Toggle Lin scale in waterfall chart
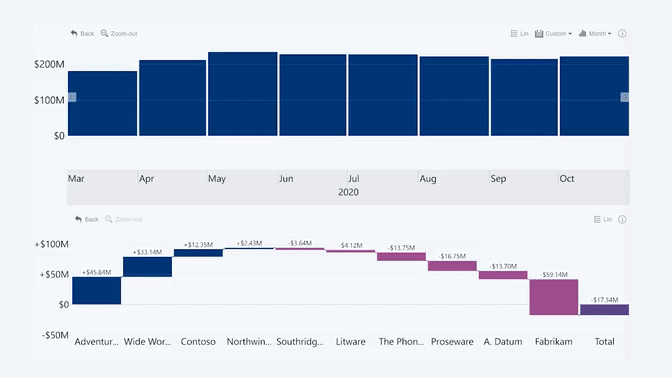 coord(603,219)
